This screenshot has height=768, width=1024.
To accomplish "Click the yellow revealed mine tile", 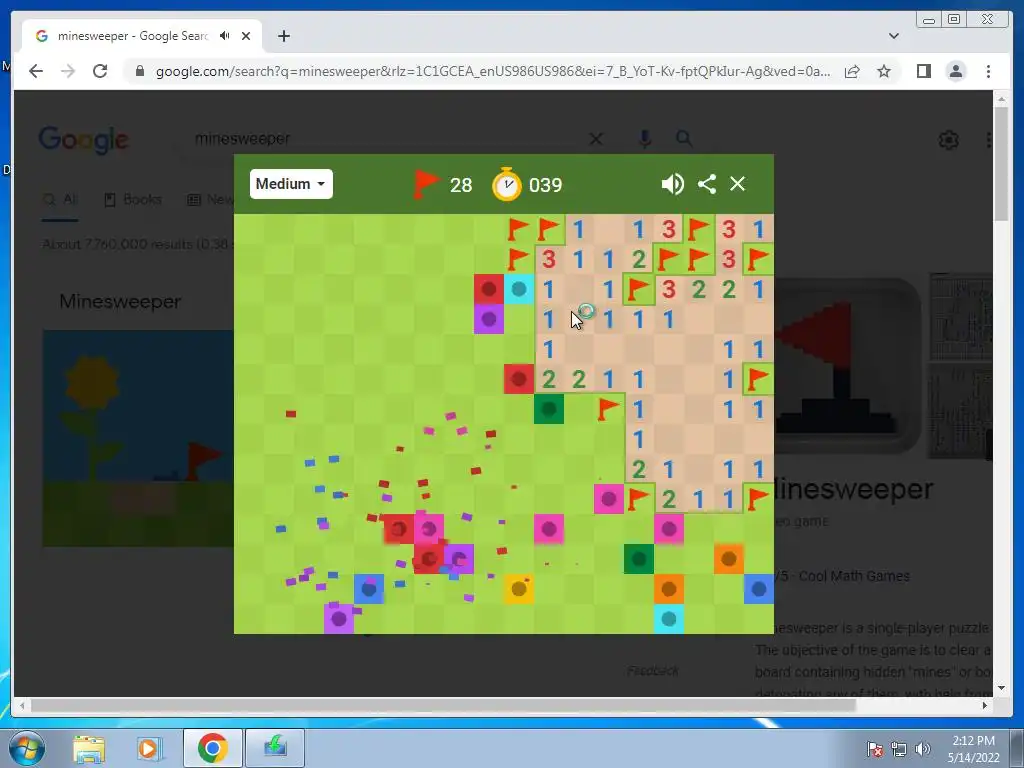I will tap(519, 589).
